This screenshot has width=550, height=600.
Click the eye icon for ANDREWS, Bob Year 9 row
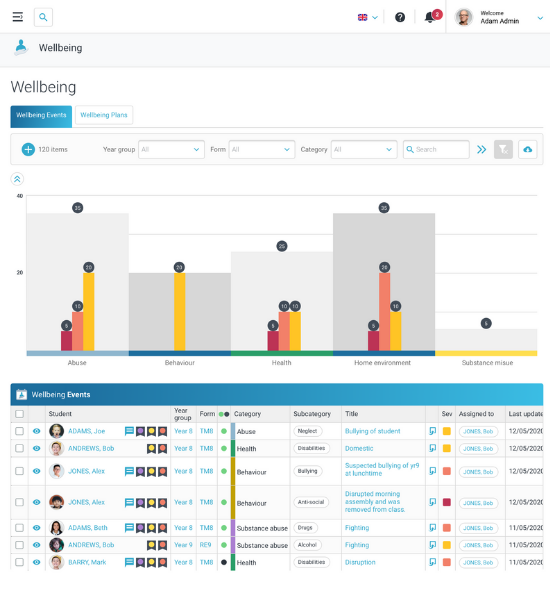(x=36, y=545)
